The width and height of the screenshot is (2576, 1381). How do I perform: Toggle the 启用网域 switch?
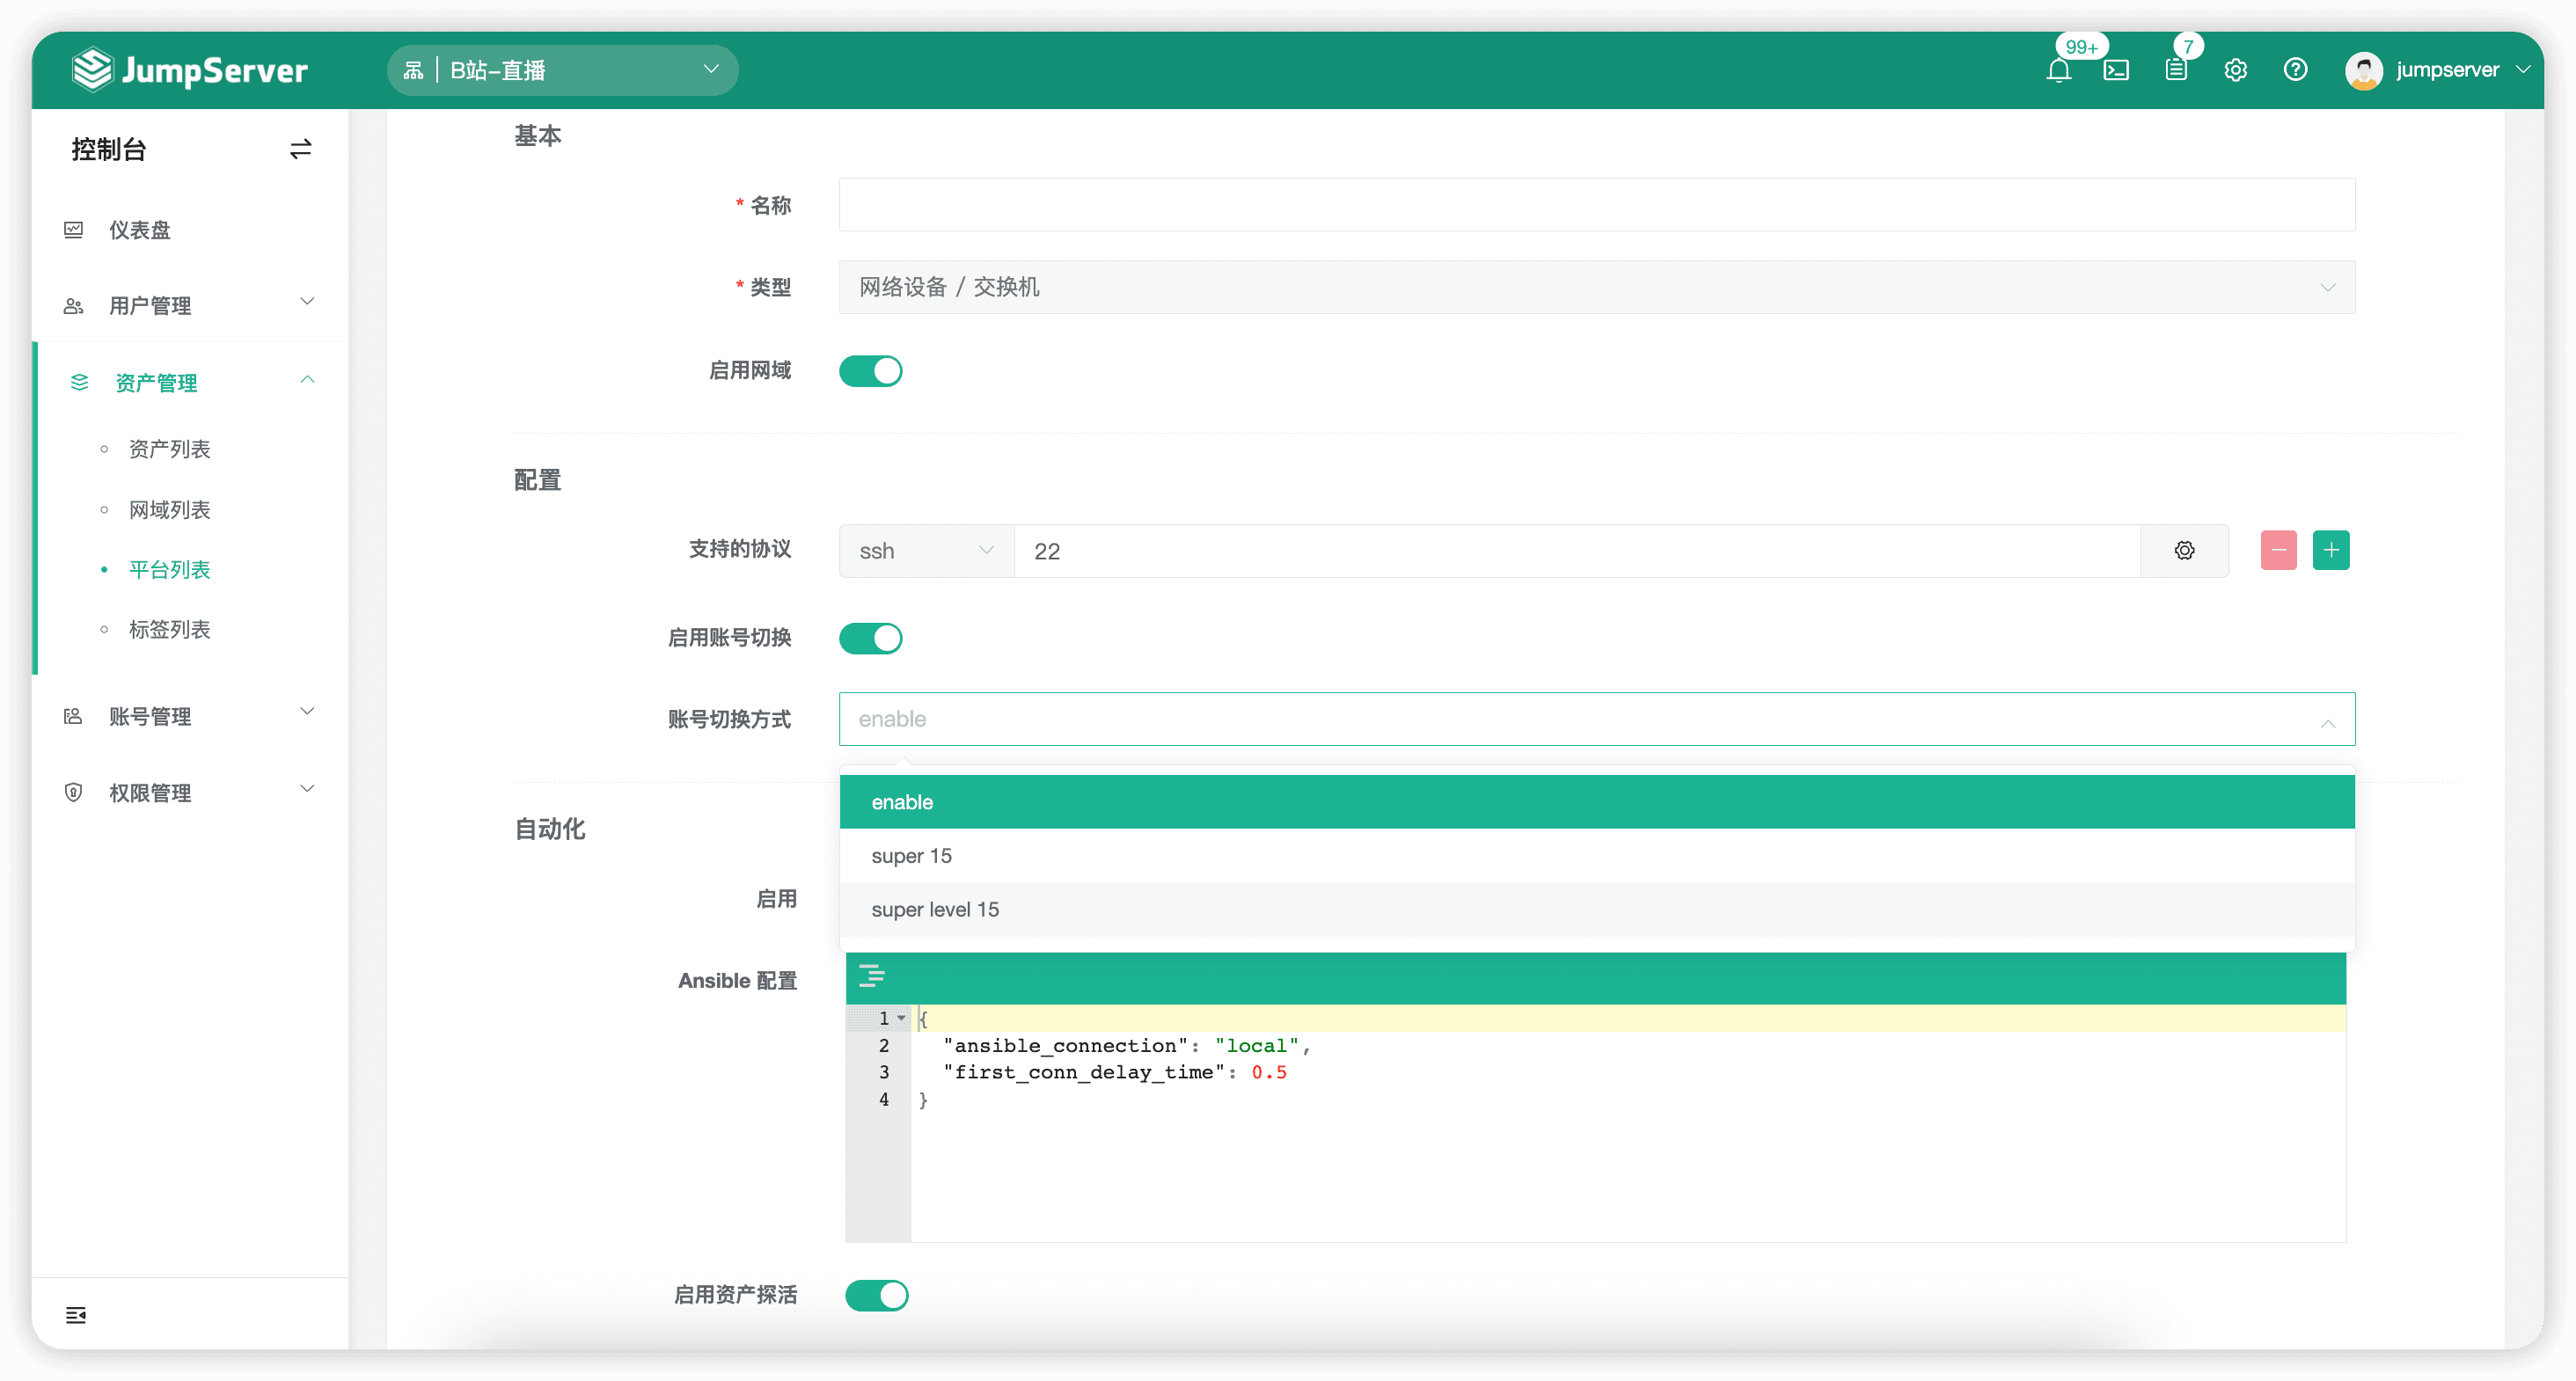[870, 371]
